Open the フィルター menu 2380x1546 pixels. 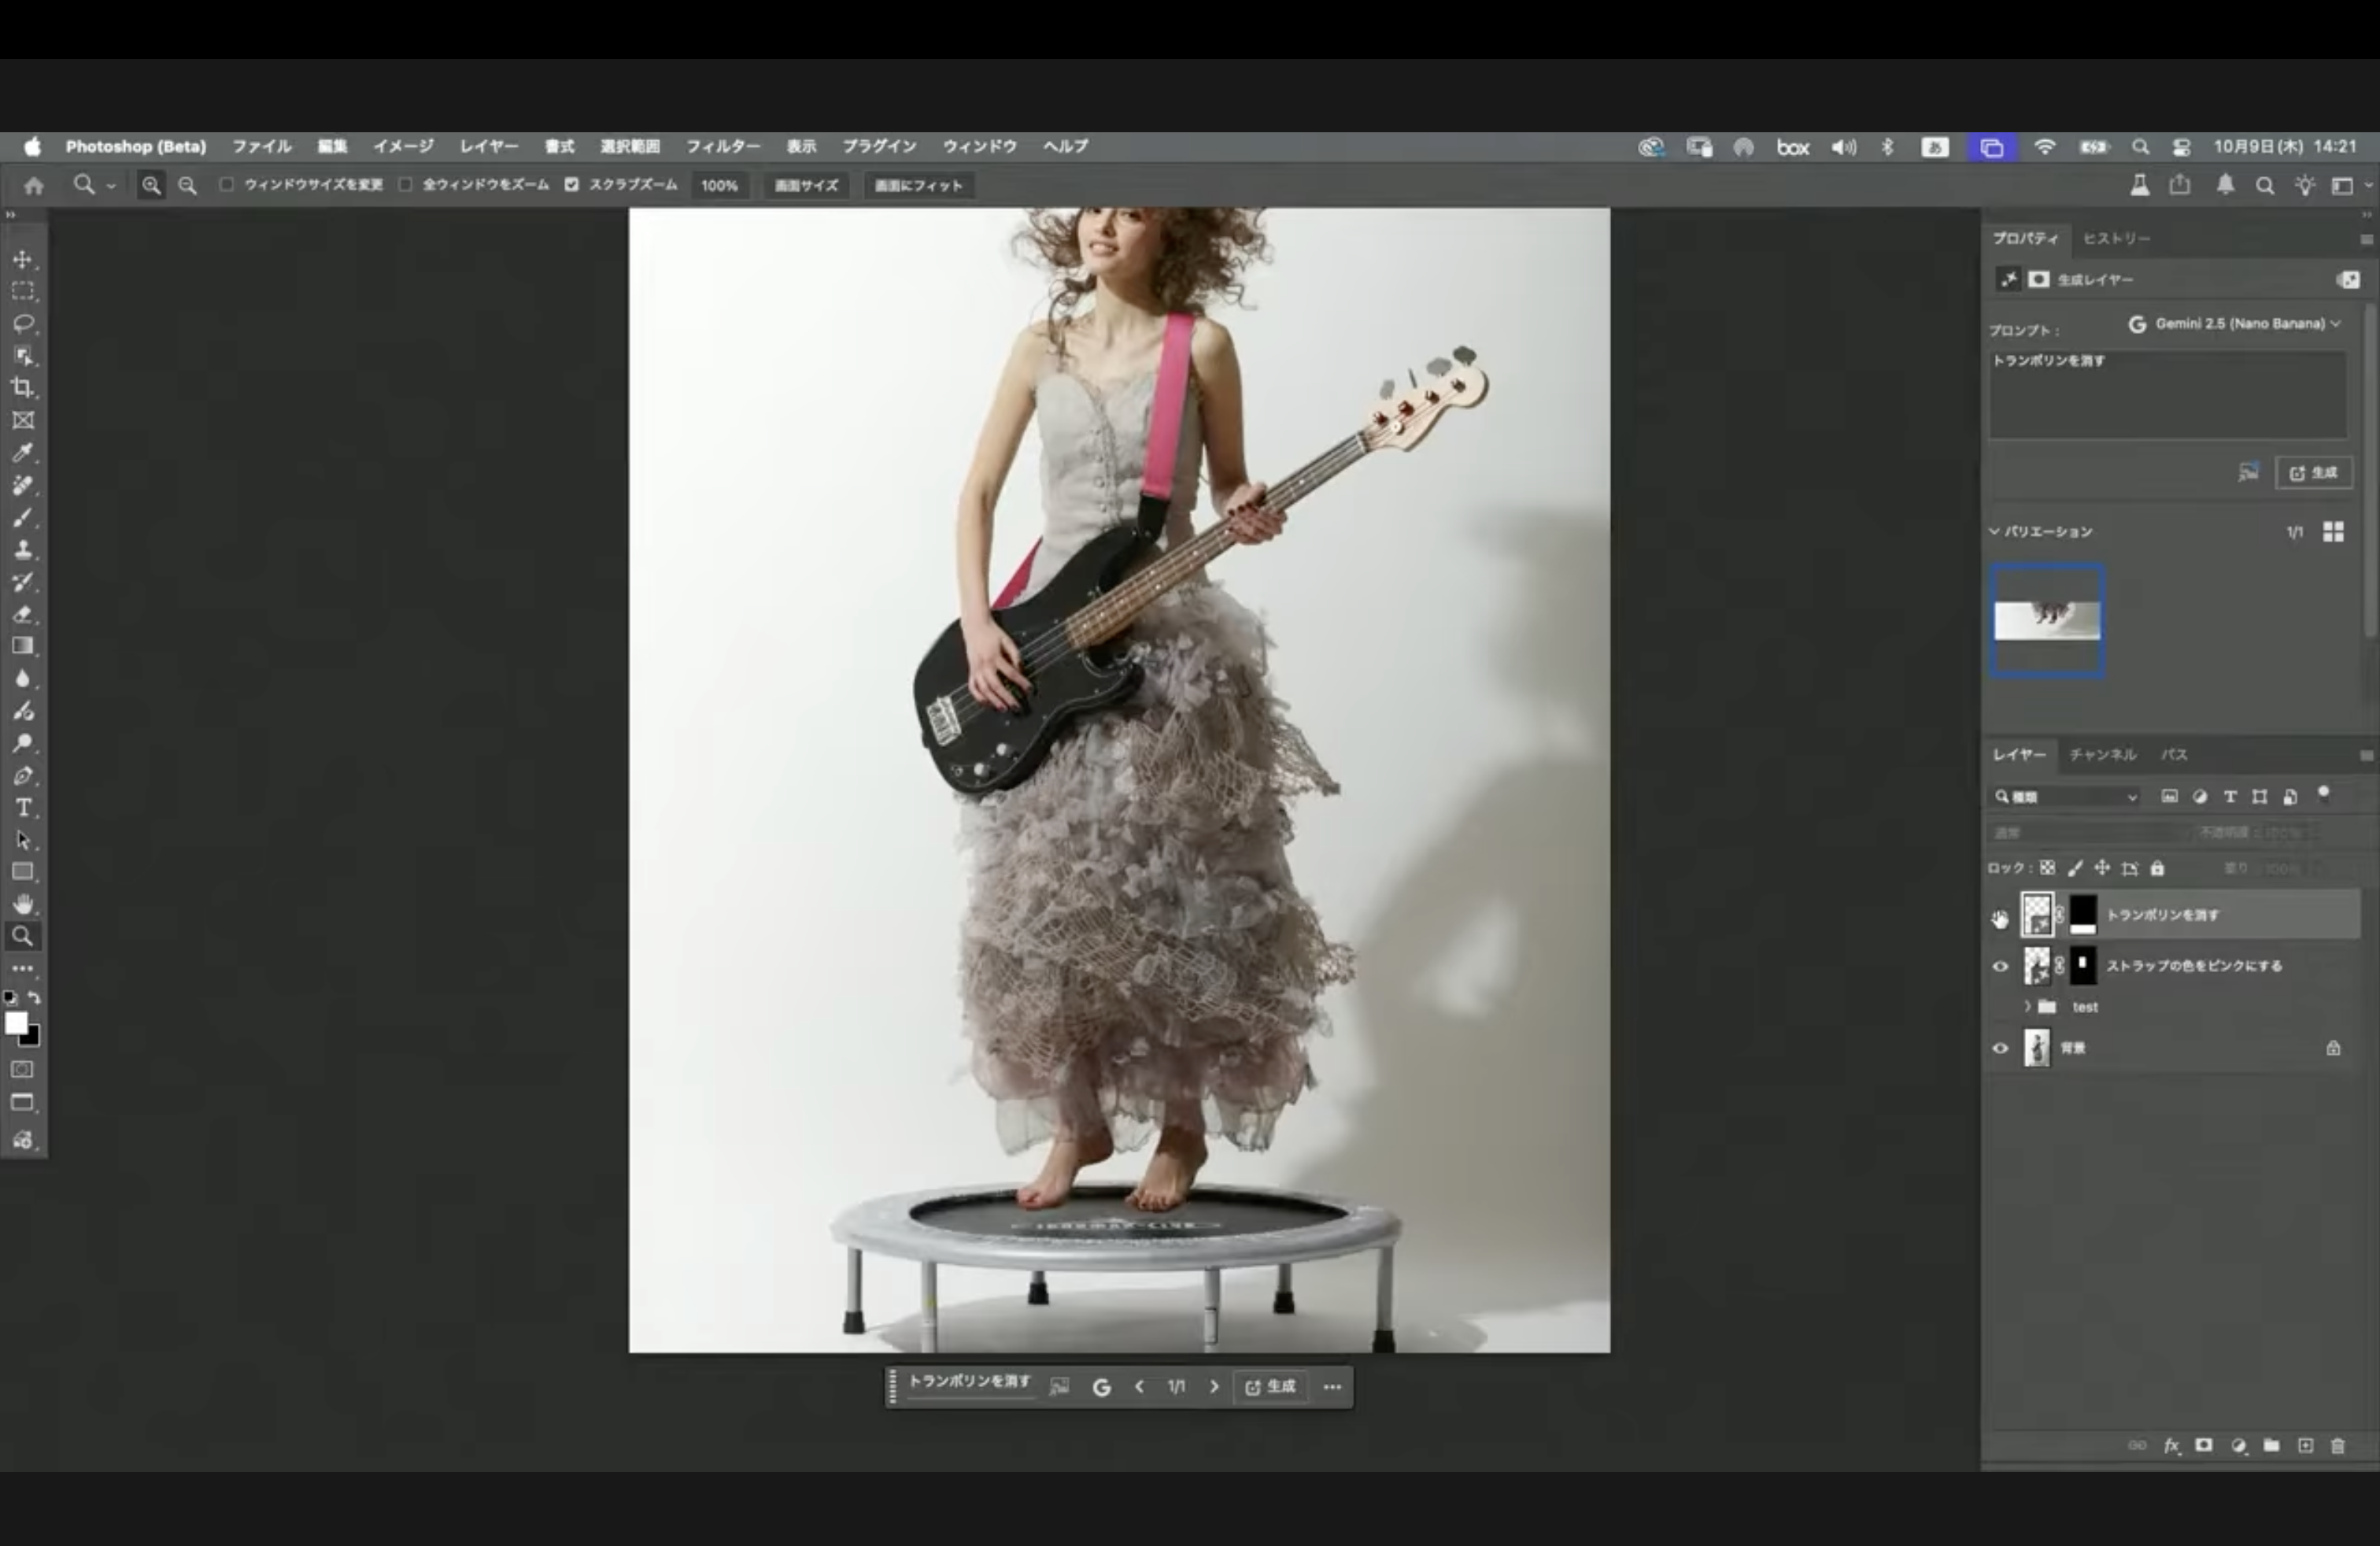722,146
